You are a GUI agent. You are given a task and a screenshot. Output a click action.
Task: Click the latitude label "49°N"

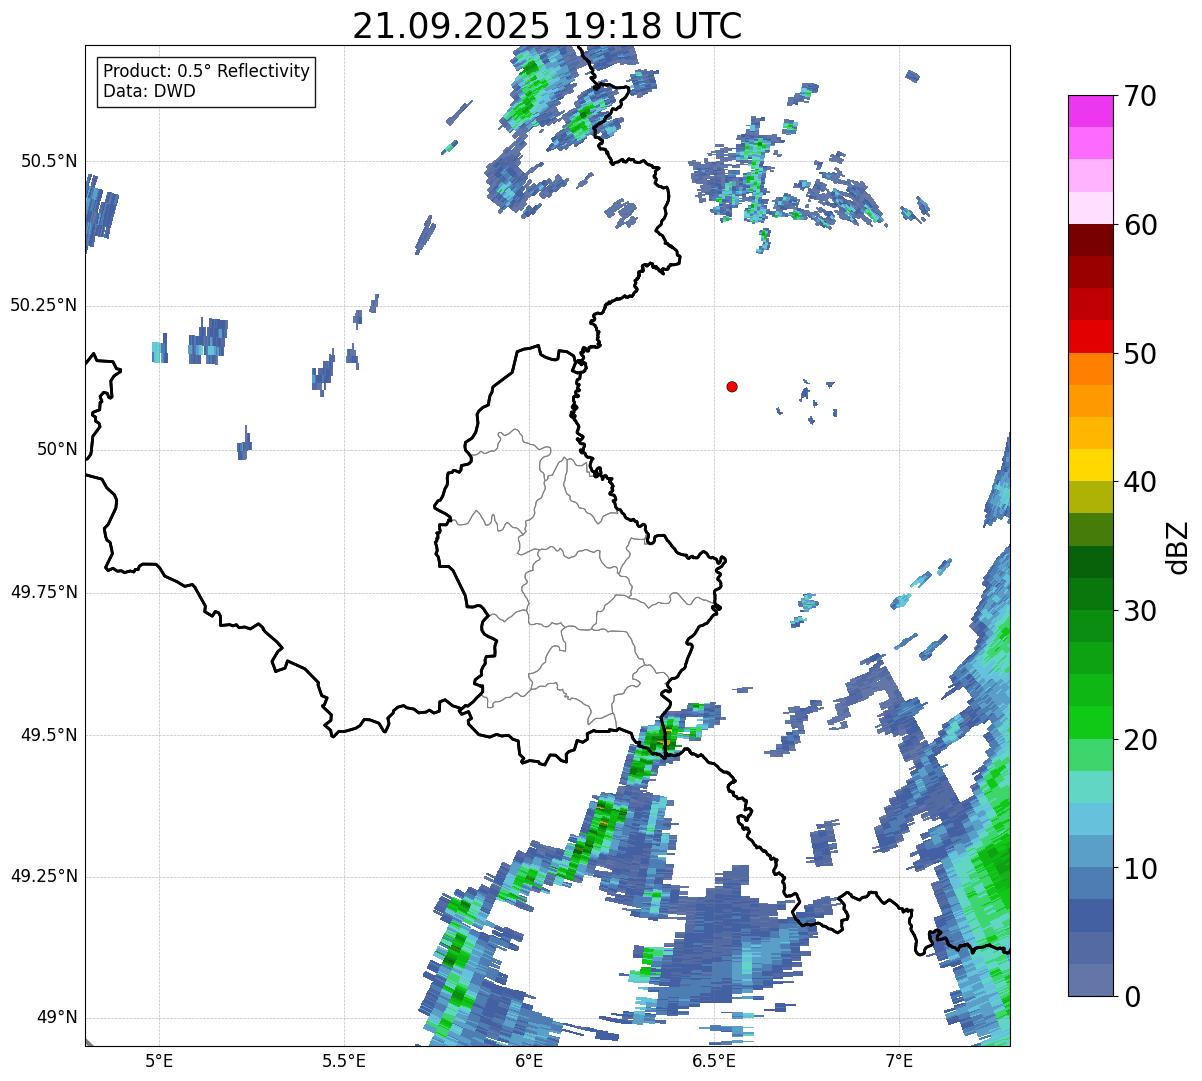pyautogui.click(x=57, y=1018)
